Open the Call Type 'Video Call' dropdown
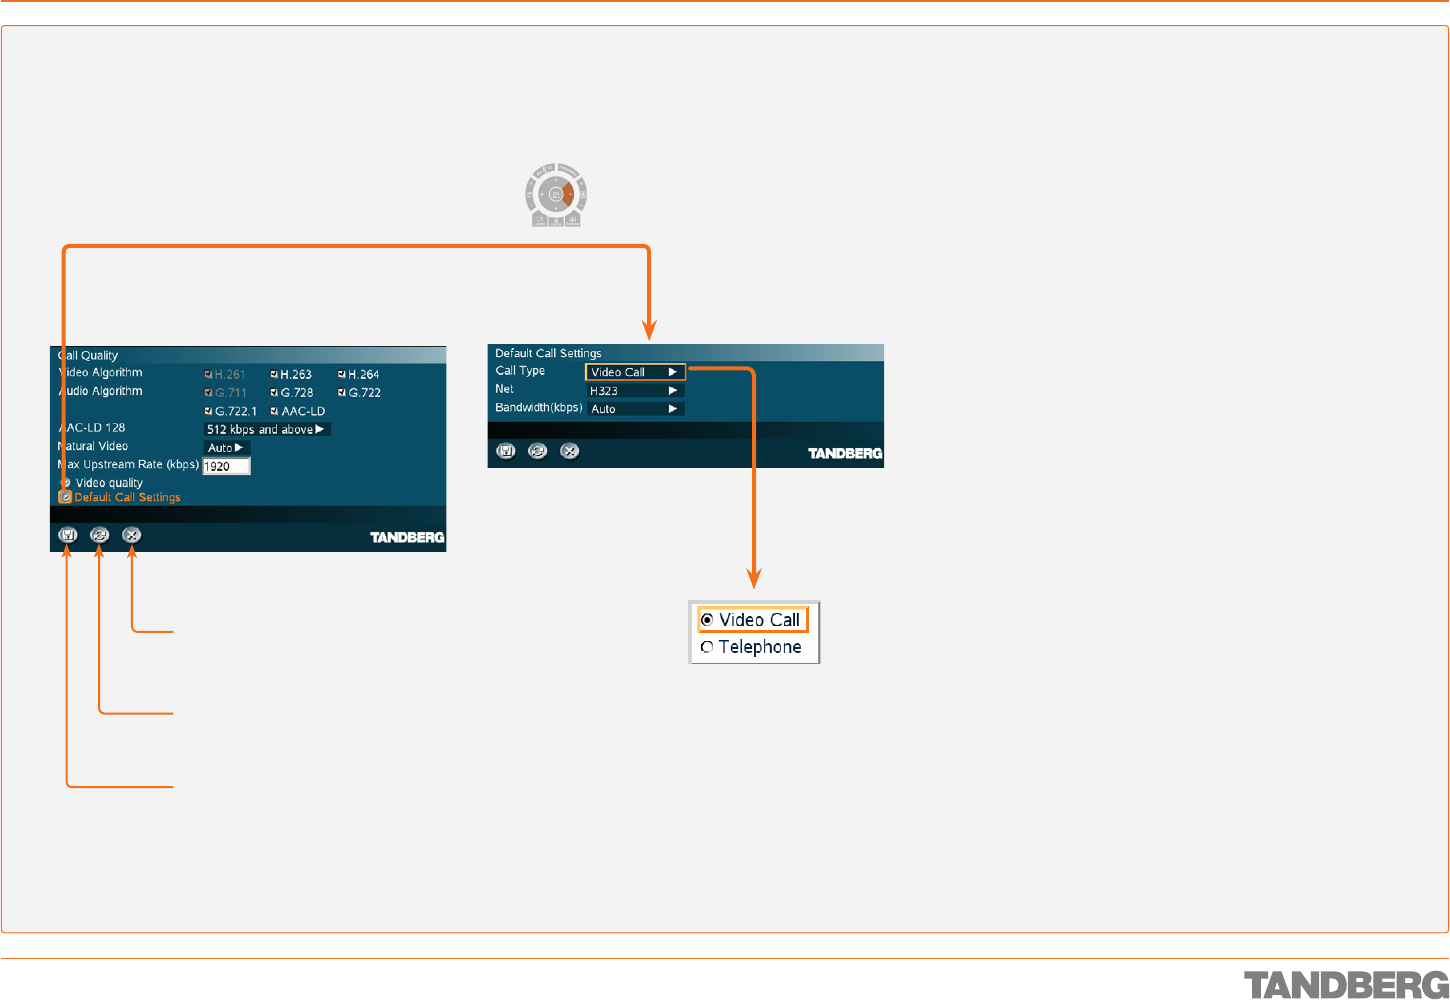 (x=635, y=372)
